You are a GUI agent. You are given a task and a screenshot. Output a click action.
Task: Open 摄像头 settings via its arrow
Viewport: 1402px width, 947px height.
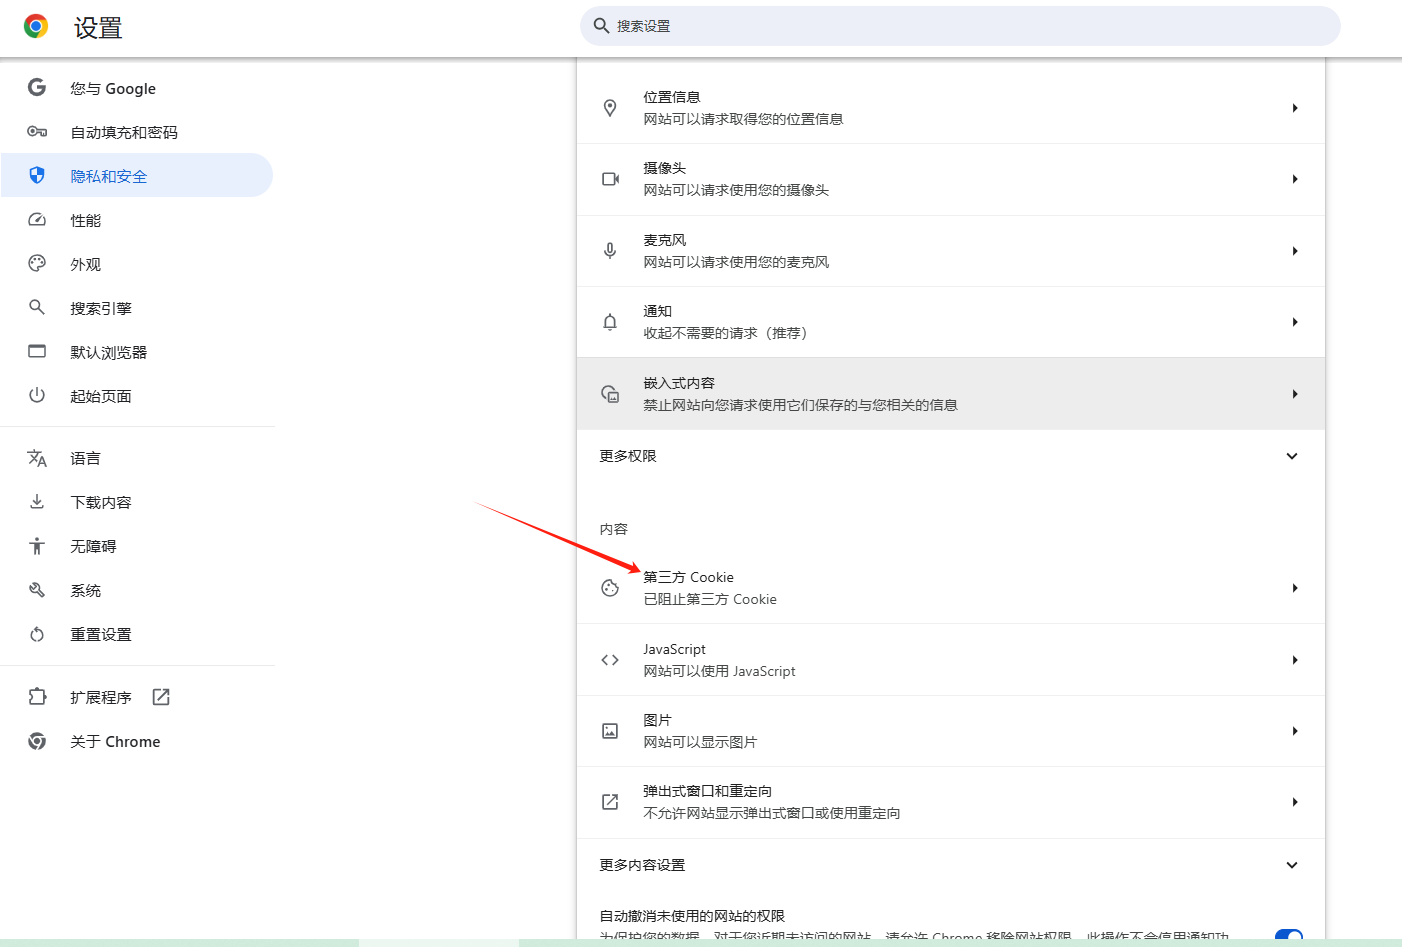click(1295, 179)
